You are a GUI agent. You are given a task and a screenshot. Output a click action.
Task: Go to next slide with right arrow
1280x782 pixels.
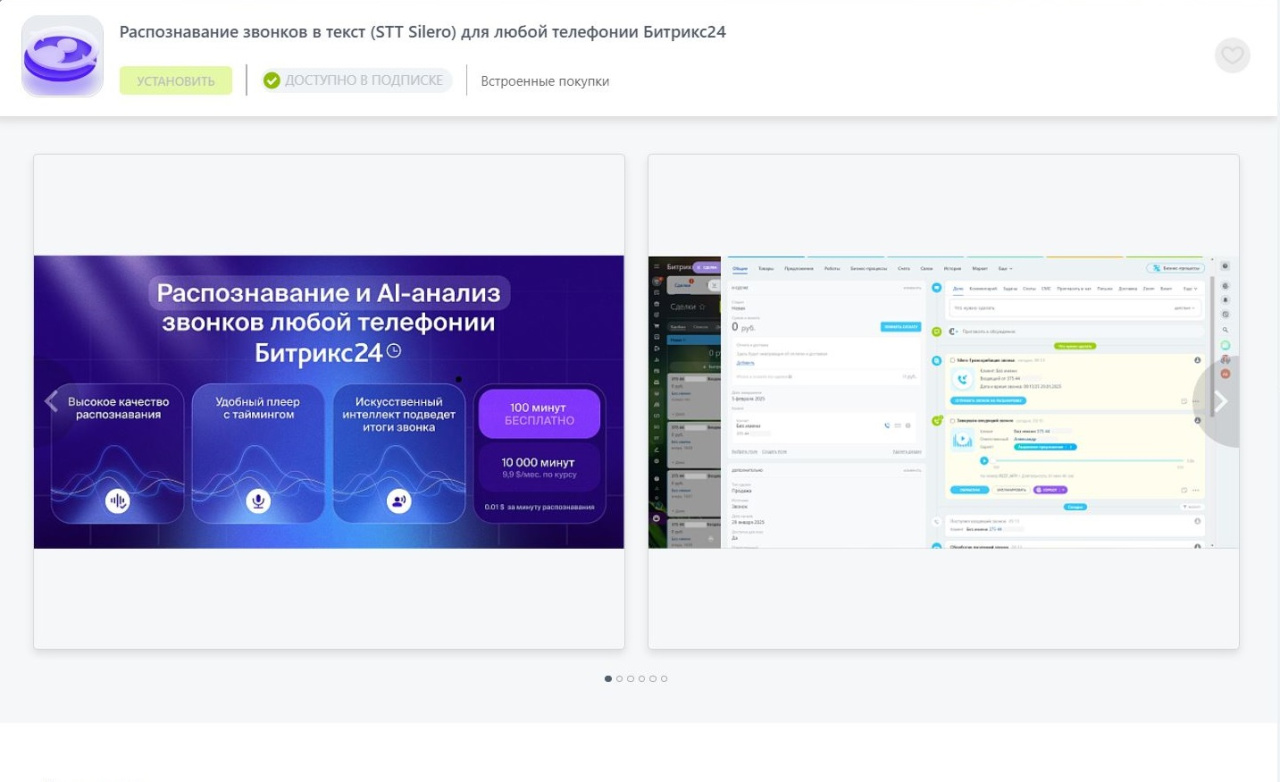[1220, 401]
